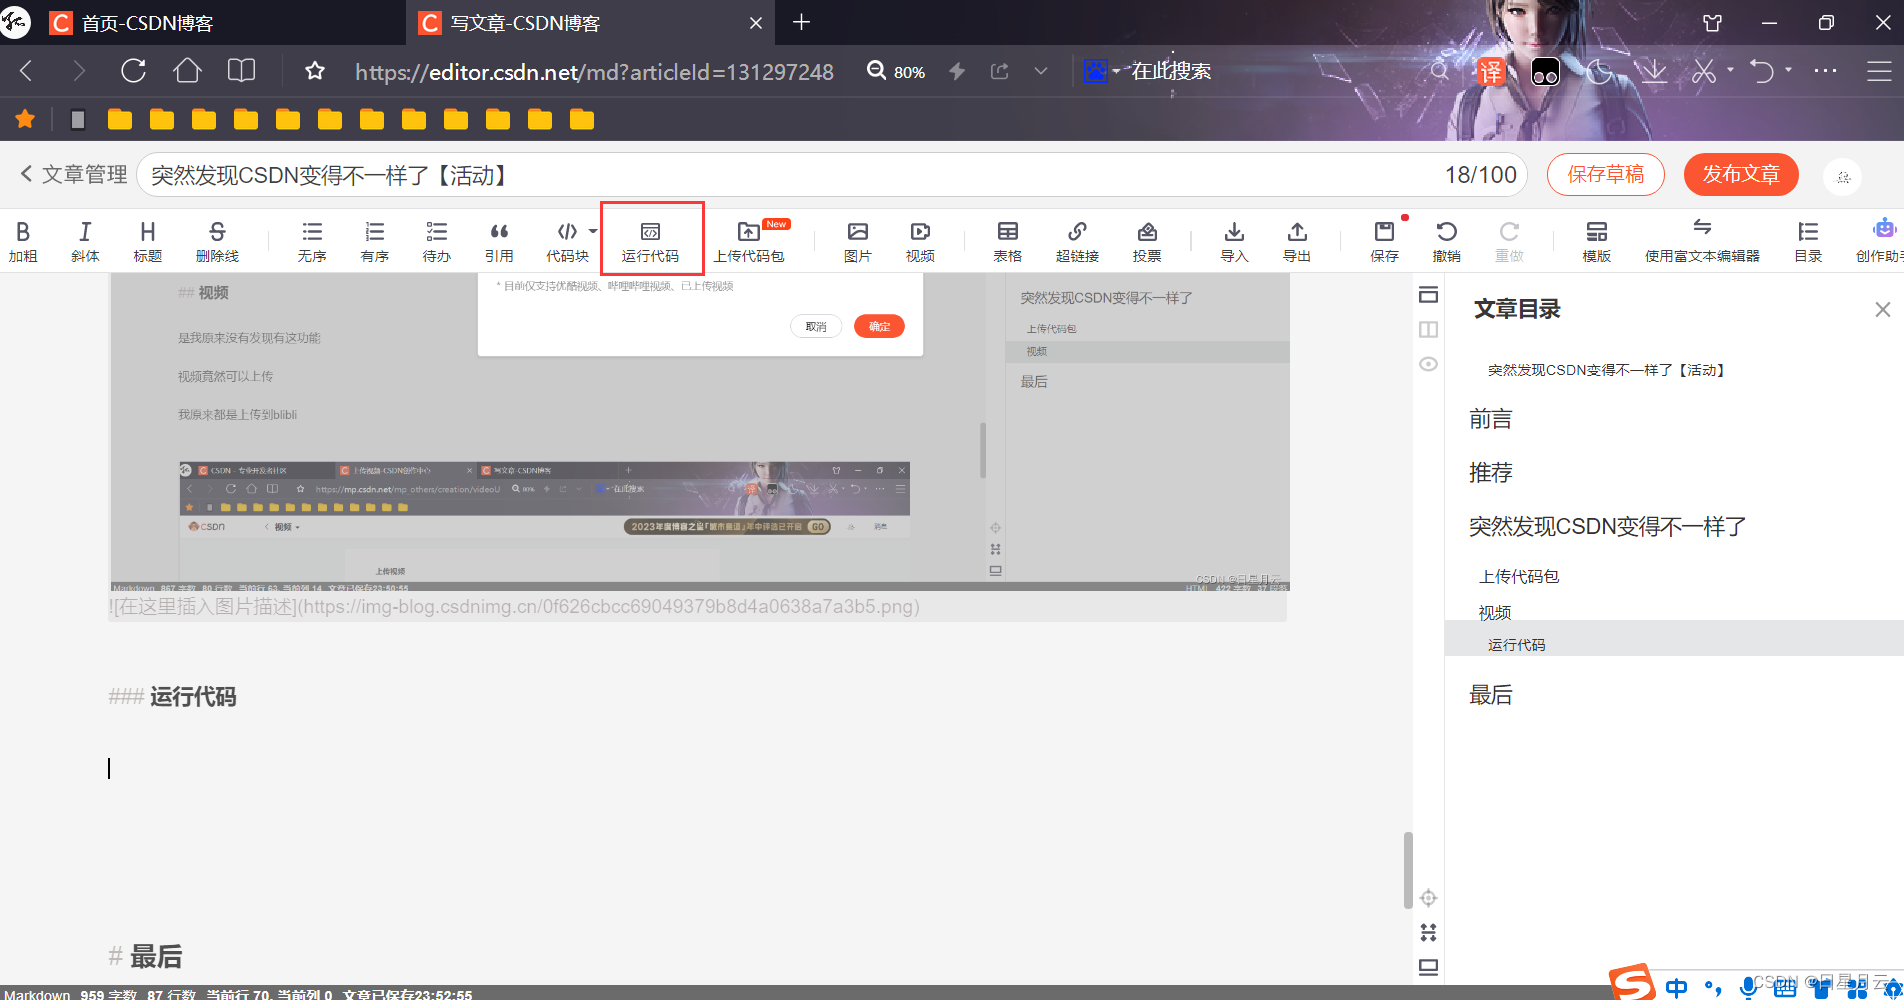Open the creation assistant (创作助手)
This screenshot has width=1904, height=1000.
(x=1881, y=242)
